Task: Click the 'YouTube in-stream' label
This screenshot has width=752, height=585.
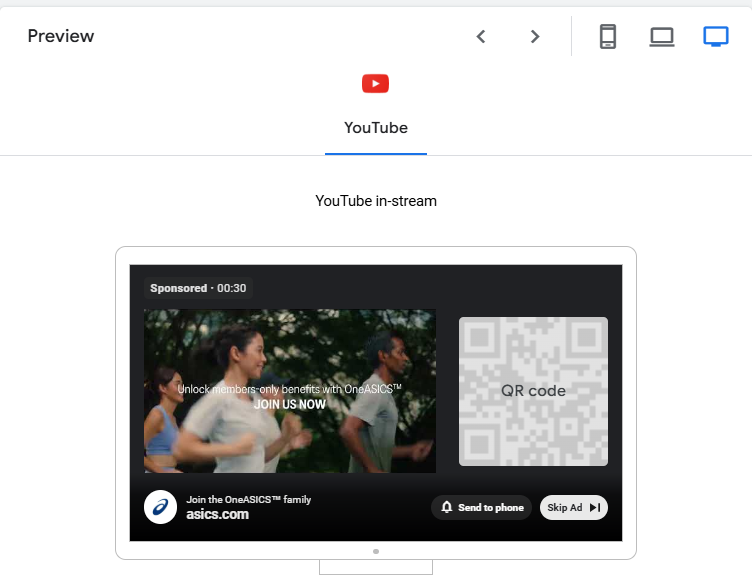Action: tap(376, 201)
